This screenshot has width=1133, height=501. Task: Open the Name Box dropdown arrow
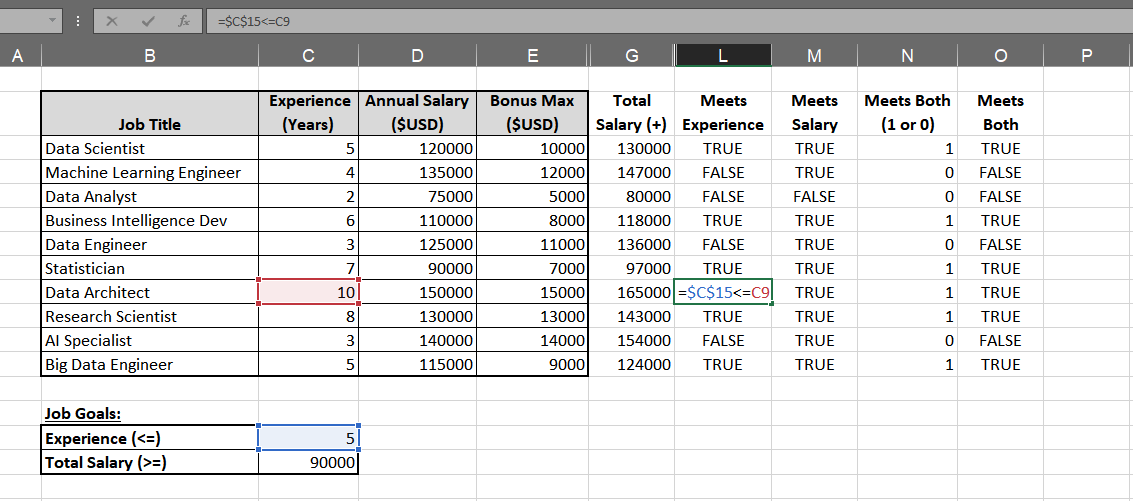pos(51,21)
